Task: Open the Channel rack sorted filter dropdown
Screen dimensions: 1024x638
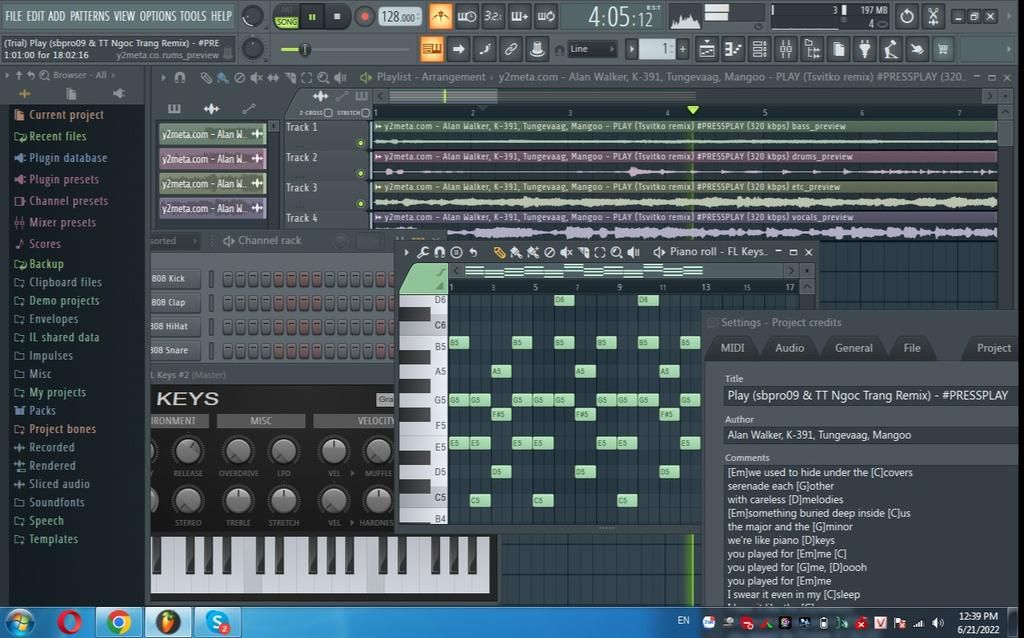Action: [x=175, y=241]
